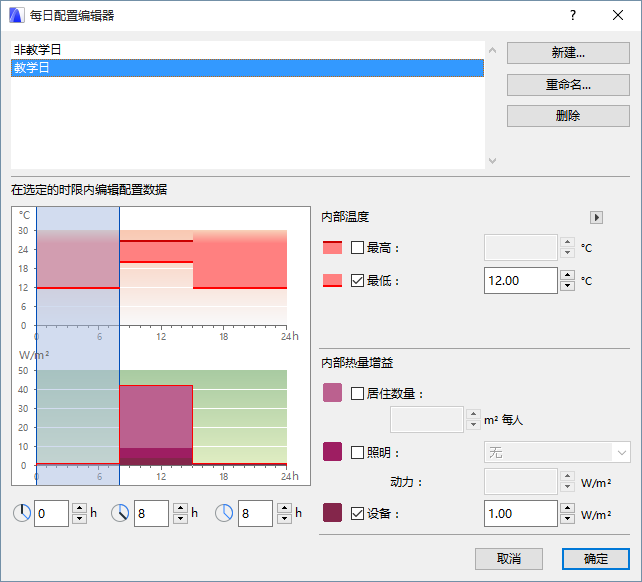
Task: Click the 最低 temperature input field 12.00
Action: pos(520,281)
